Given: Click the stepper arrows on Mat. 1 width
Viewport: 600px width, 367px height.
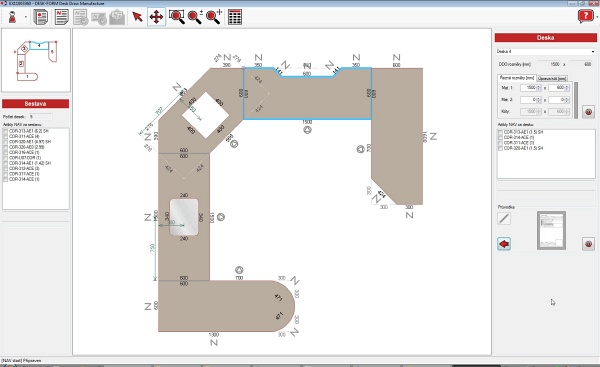Looking at the screenshot, I should 539,88.
